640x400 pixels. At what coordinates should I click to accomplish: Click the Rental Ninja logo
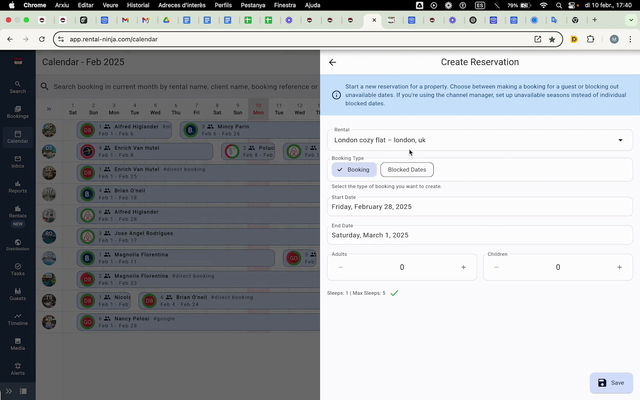(x=18, y=62)
